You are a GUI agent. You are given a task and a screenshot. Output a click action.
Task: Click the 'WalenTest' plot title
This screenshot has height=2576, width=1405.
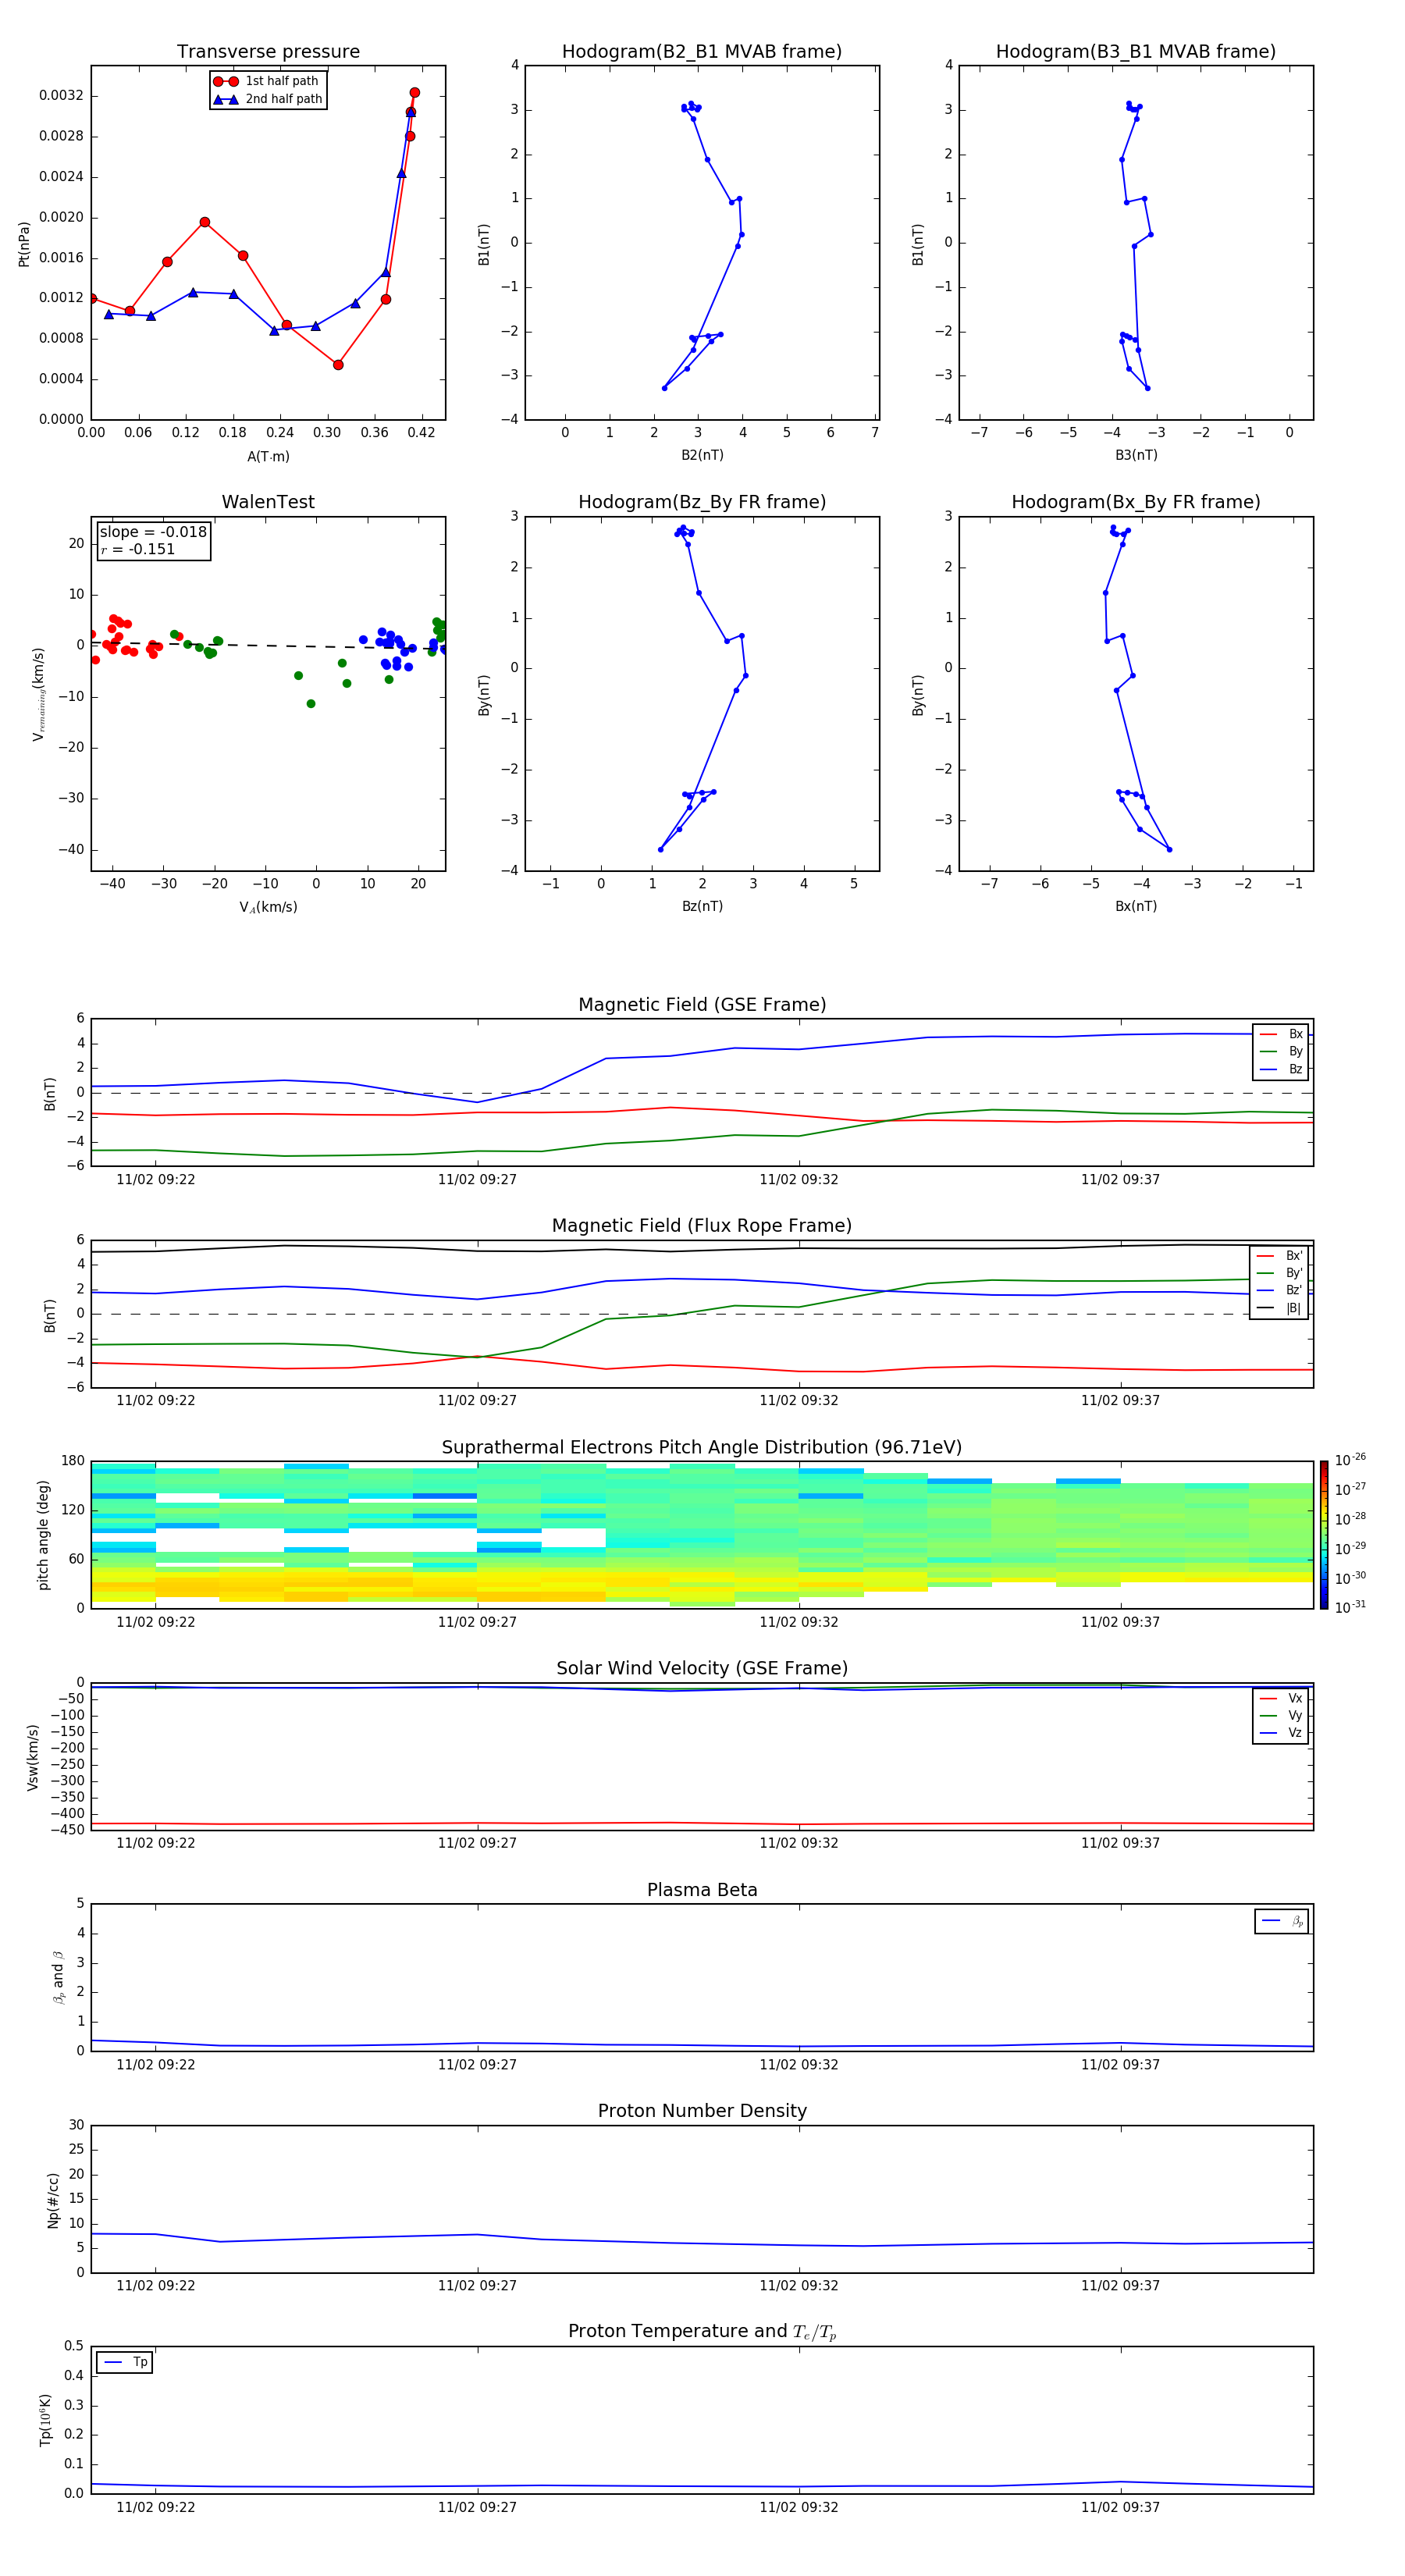(x=268, y=502)
